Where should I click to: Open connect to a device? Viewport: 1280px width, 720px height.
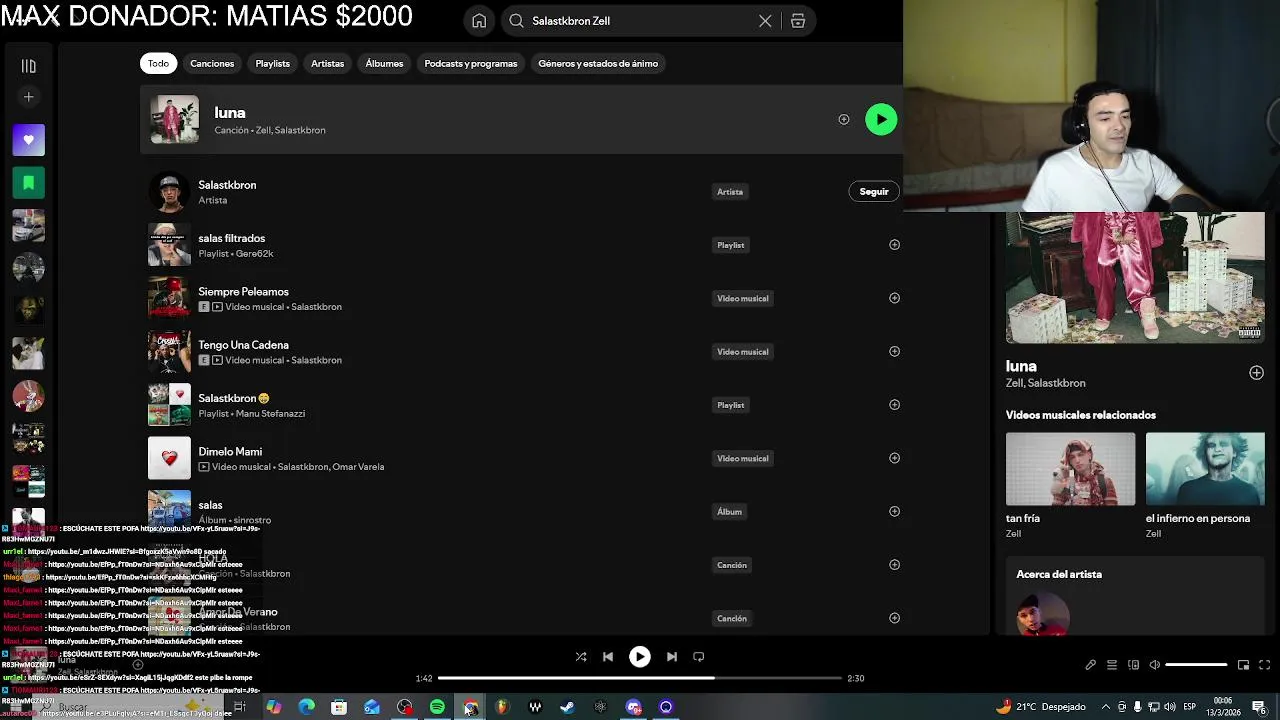pyautogui.click(x=1133, y=665)
